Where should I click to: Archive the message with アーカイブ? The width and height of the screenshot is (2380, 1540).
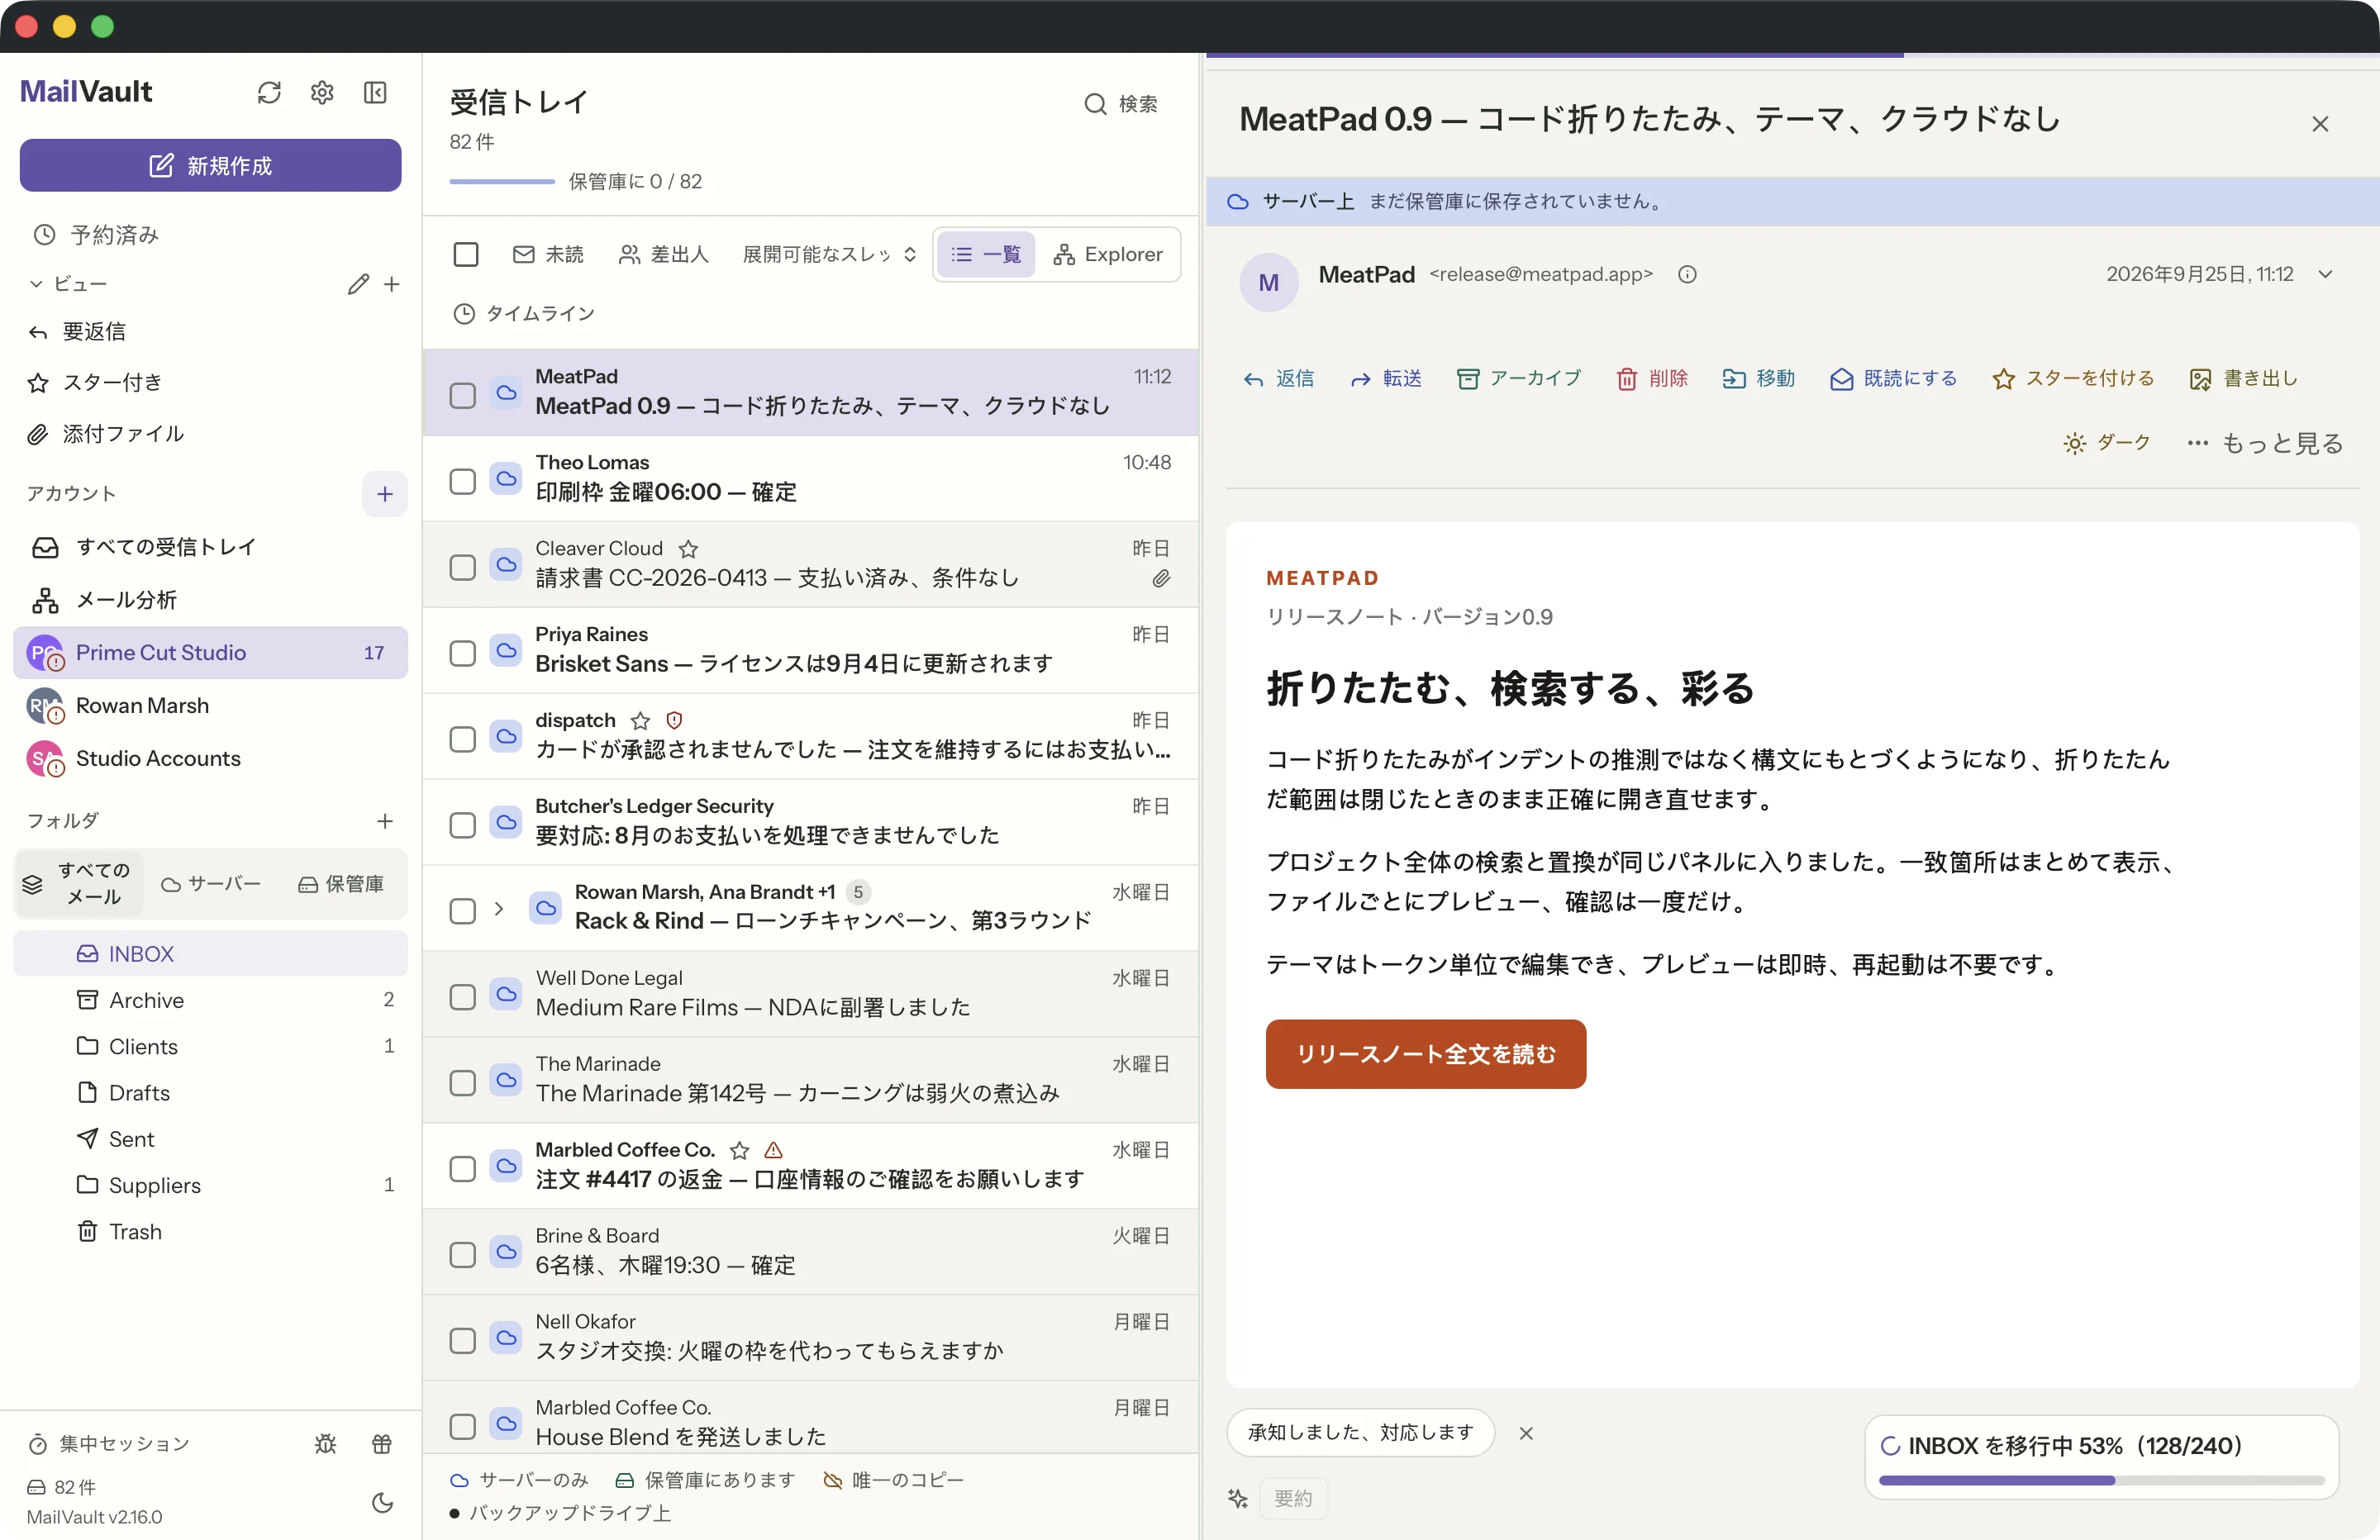(x=1519, y=379)
